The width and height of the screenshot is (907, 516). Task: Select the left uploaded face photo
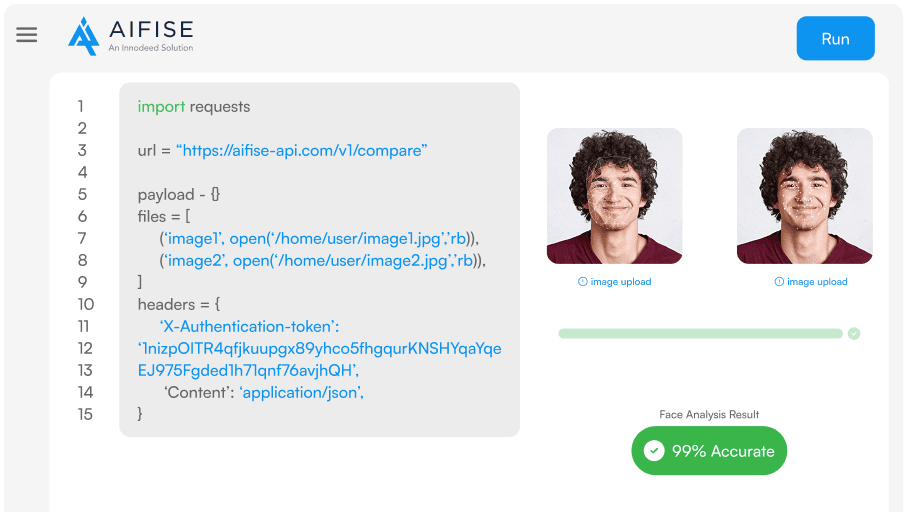[x=614, y=196]
